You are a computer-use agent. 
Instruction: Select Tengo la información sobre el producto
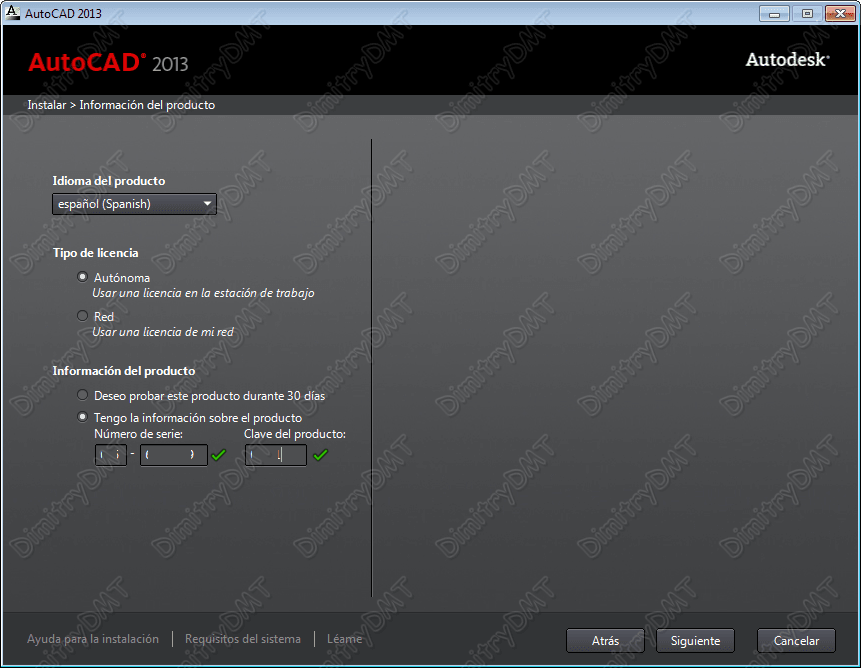tap(82, 416)
